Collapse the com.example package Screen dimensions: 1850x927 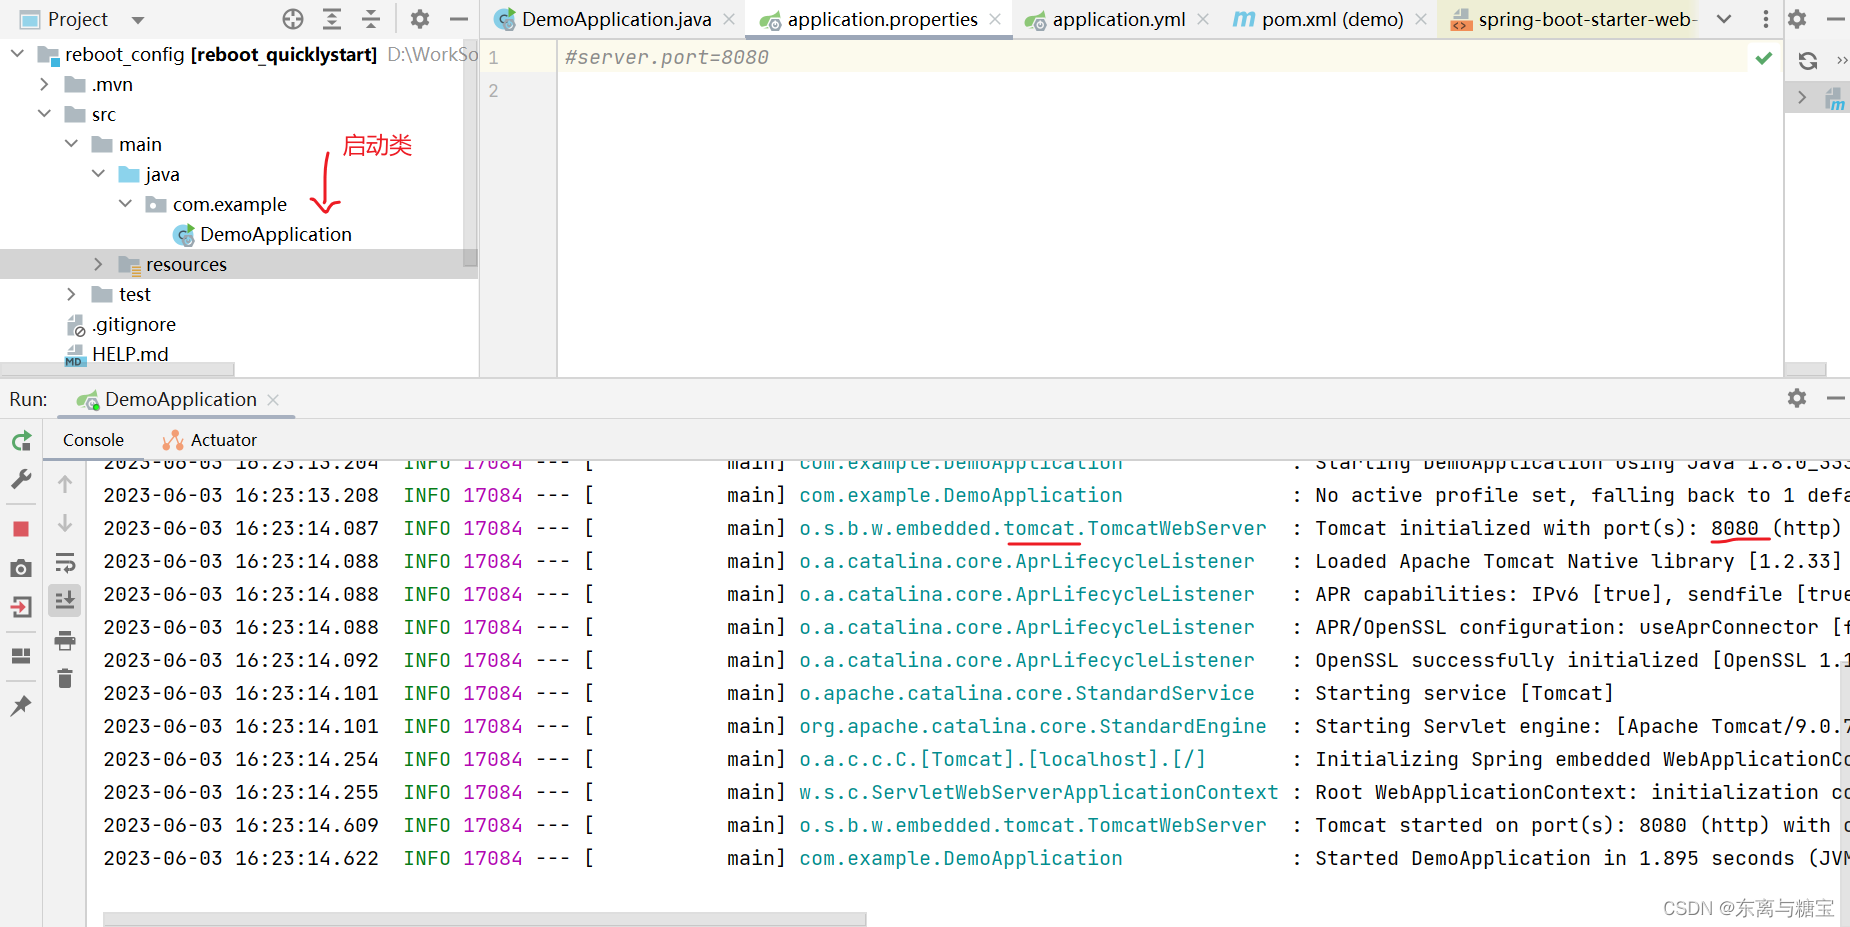click(125, 204)
